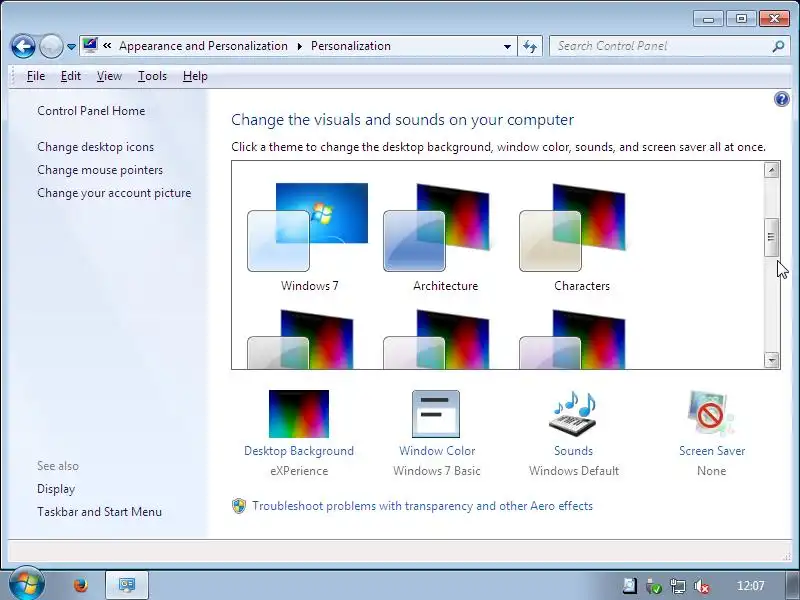Click the 12:07 taskbar clock
This screenshot has width=800, height=600.
click(x=751, y=586)
